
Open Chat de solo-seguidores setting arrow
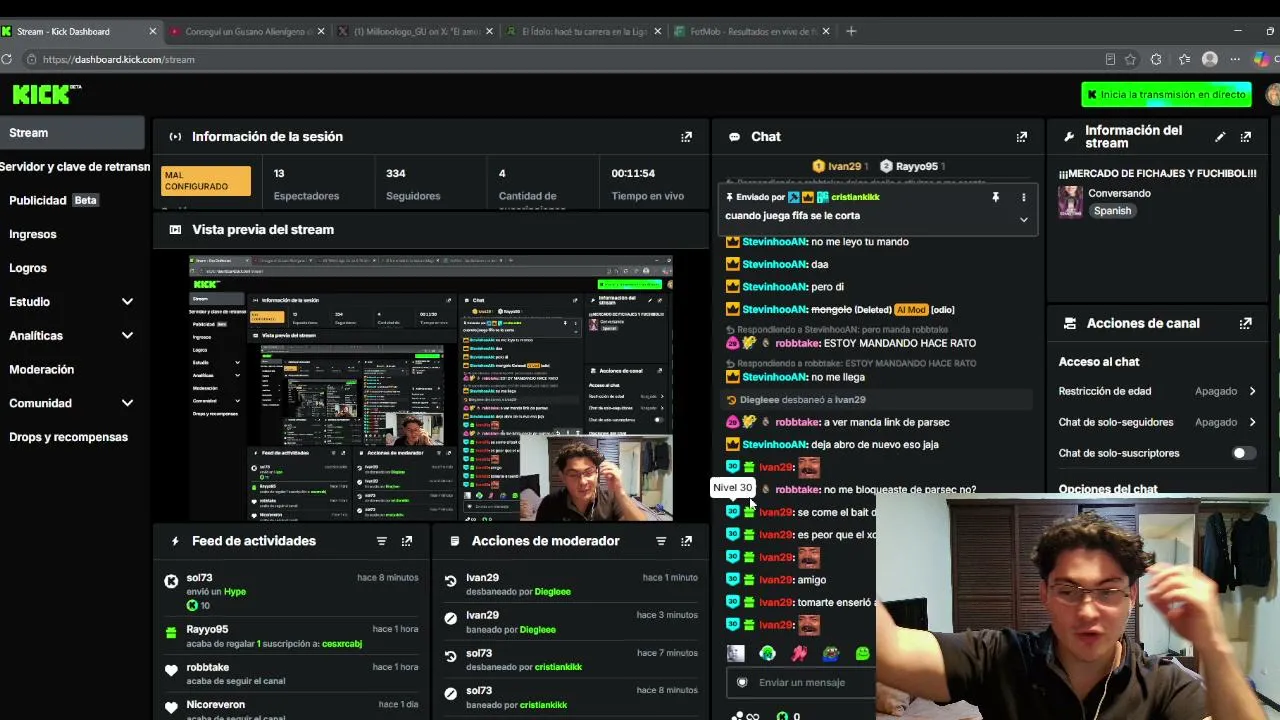pyautogui.click(x=1252, y=422)
